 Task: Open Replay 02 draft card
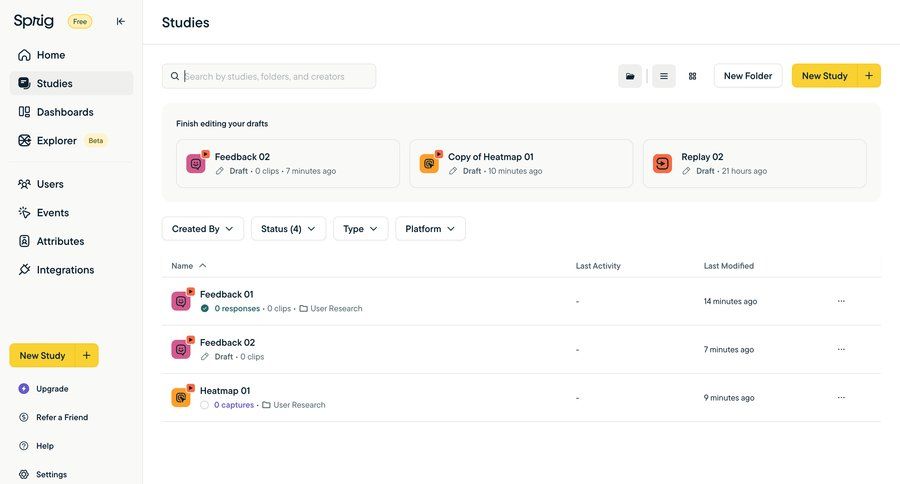pyautogui.click(x=755, y=164)
